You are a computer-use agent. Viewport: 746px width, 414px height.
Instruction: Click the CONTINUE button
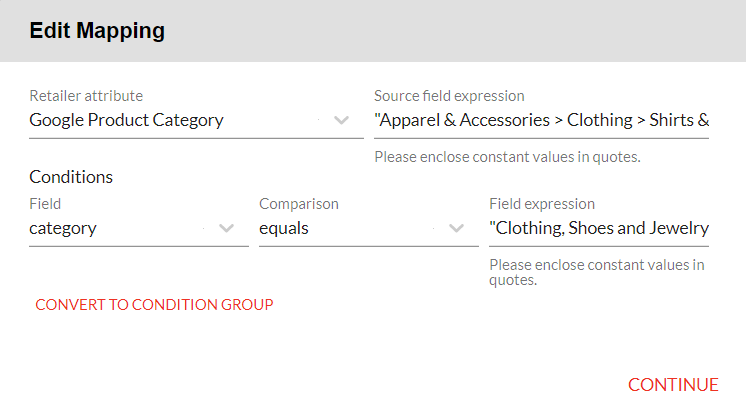coord(673,385)
